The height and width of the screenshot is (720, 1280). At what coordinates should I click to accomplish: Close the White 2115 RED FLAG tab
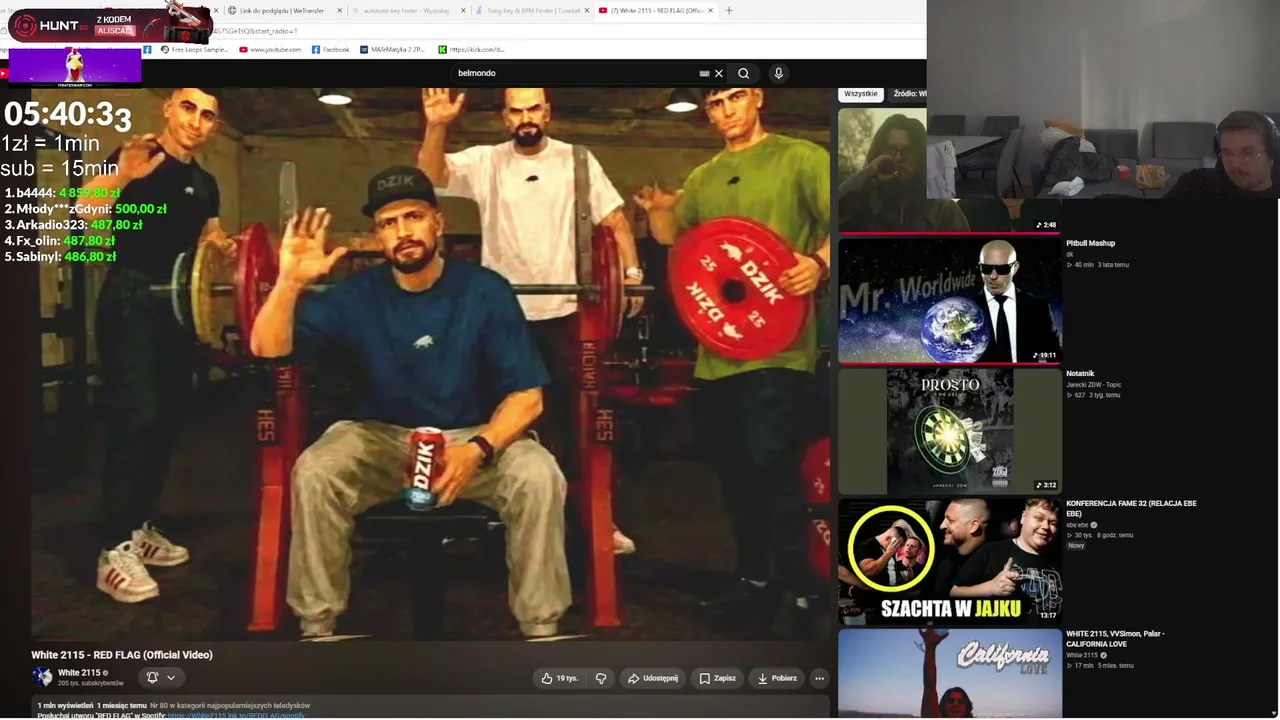click(710, 10)
